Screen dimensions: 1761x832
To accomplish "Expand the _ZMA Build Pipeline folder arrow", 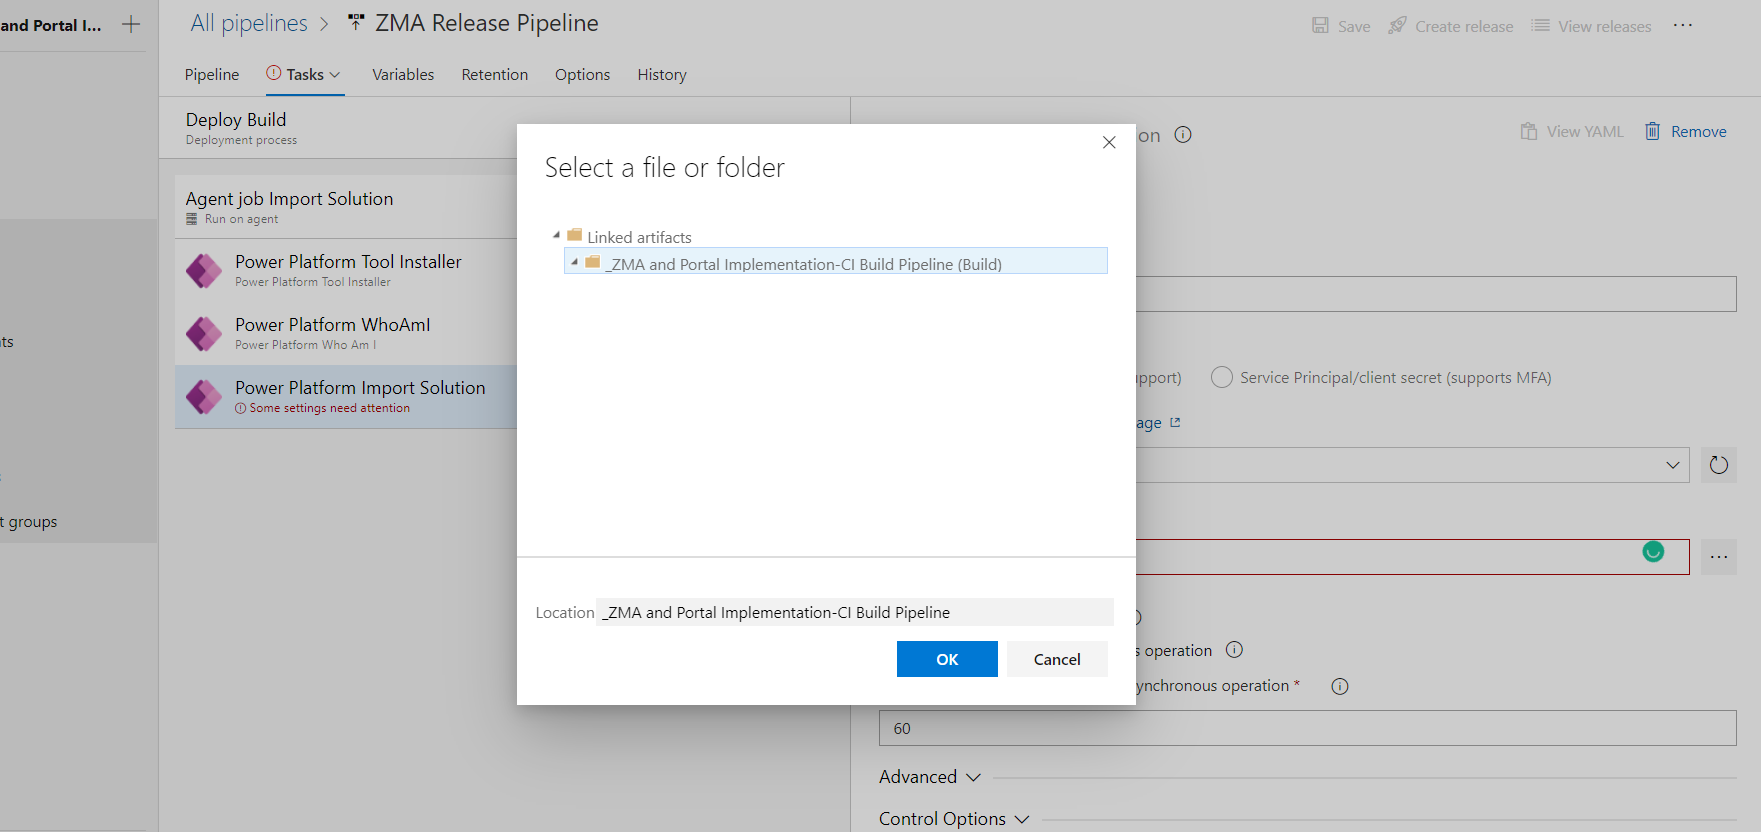I will (x=574, y=262).
